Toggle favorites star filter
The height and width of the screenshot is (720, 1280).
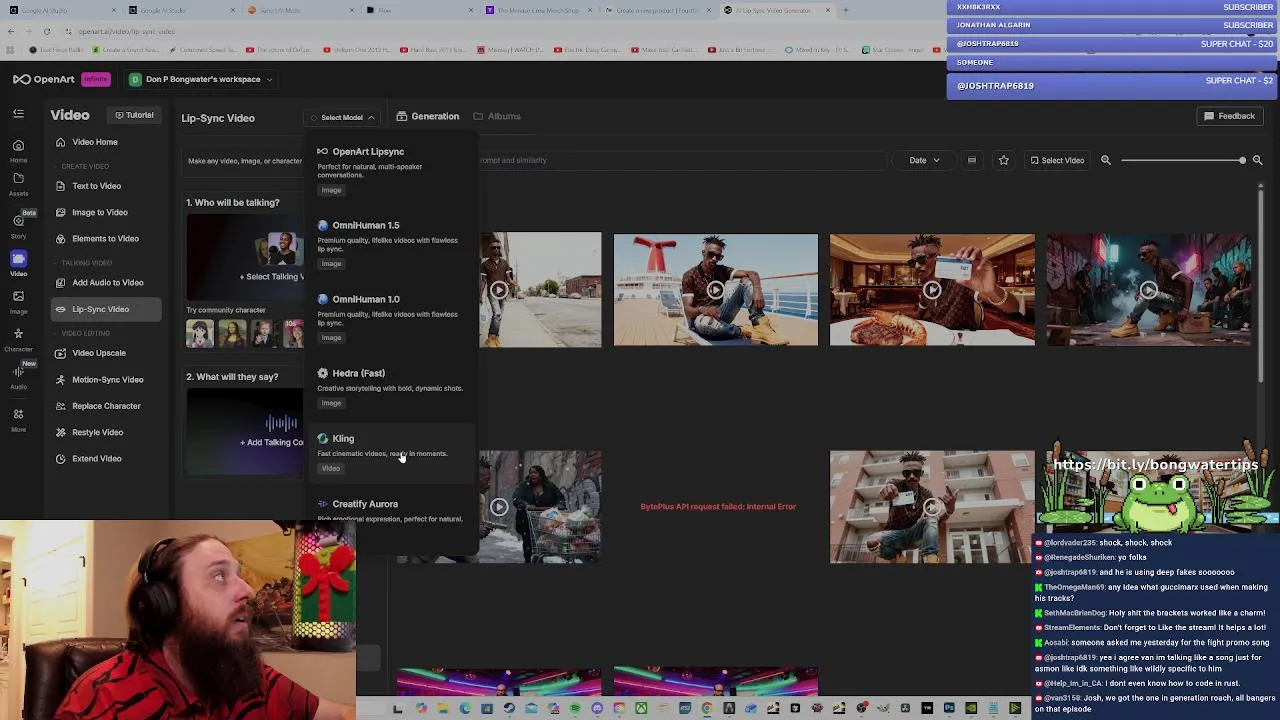point(1003,160)
